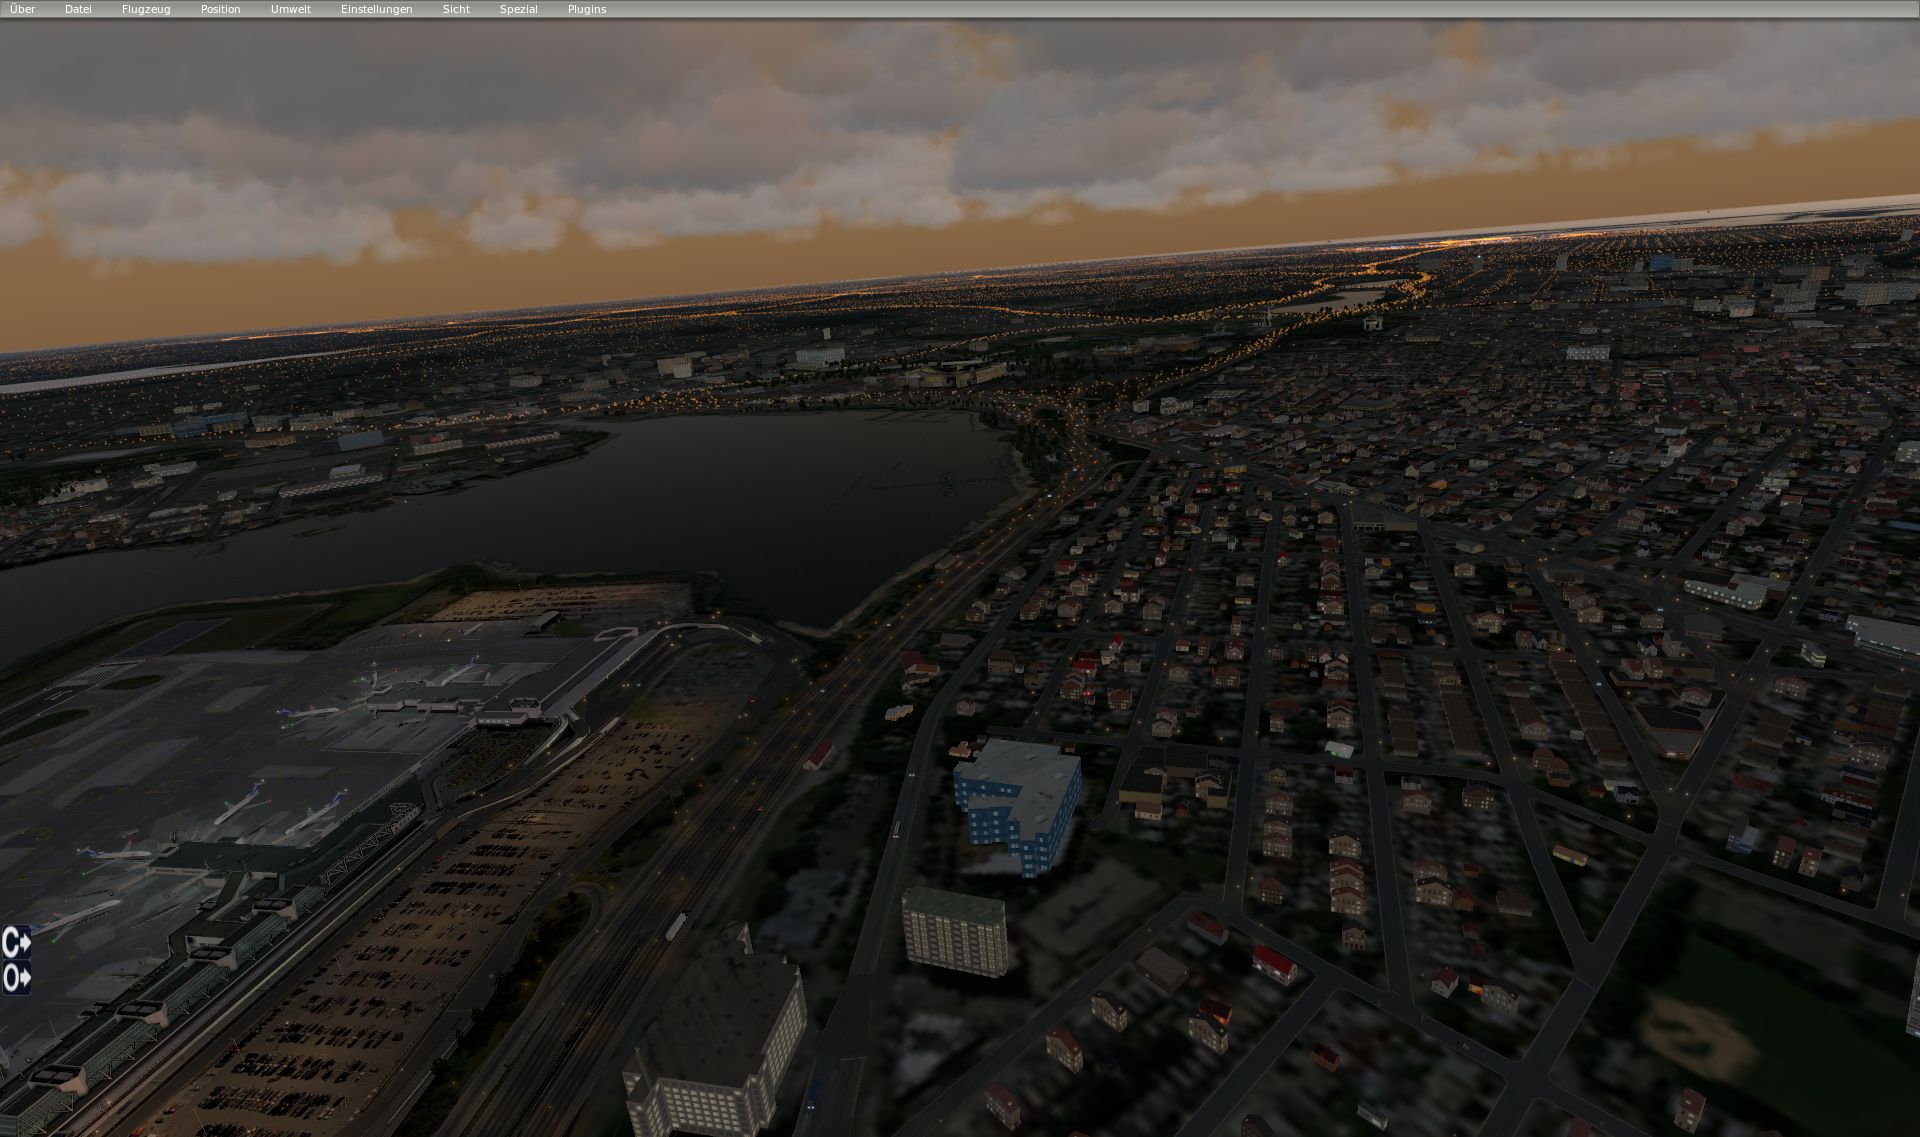Open the Plugins menu

tap(587, 9)
